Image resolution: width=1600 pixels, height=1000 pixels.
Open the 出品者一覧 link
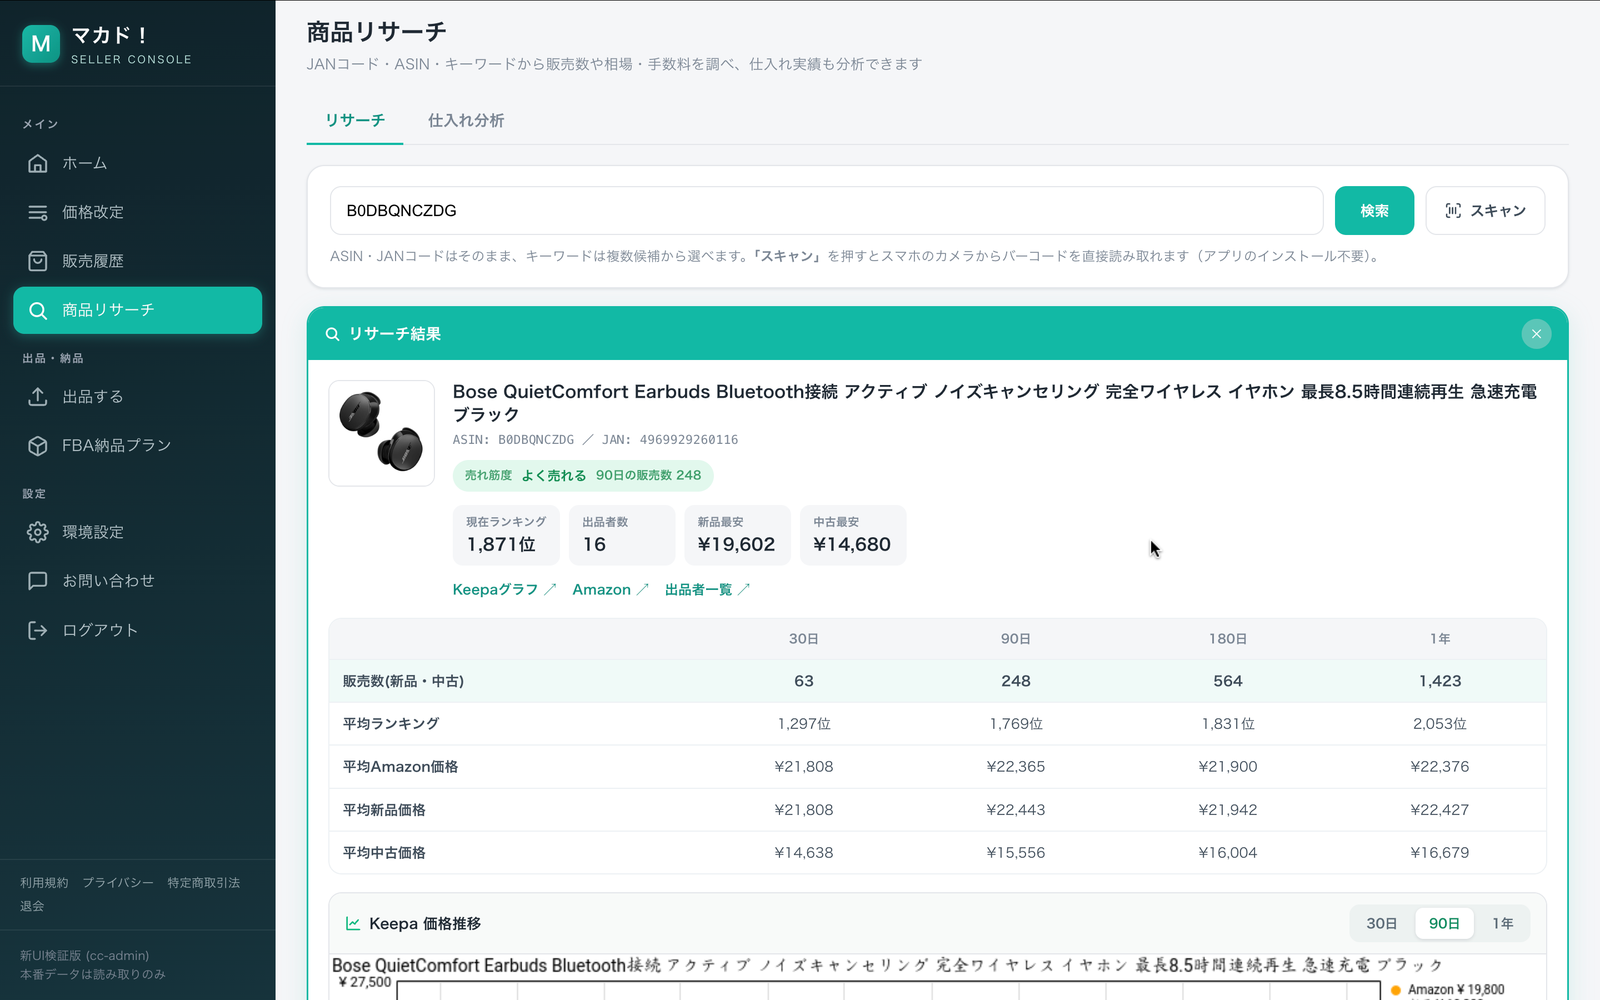pyautogui.click(x=707, y=590)
